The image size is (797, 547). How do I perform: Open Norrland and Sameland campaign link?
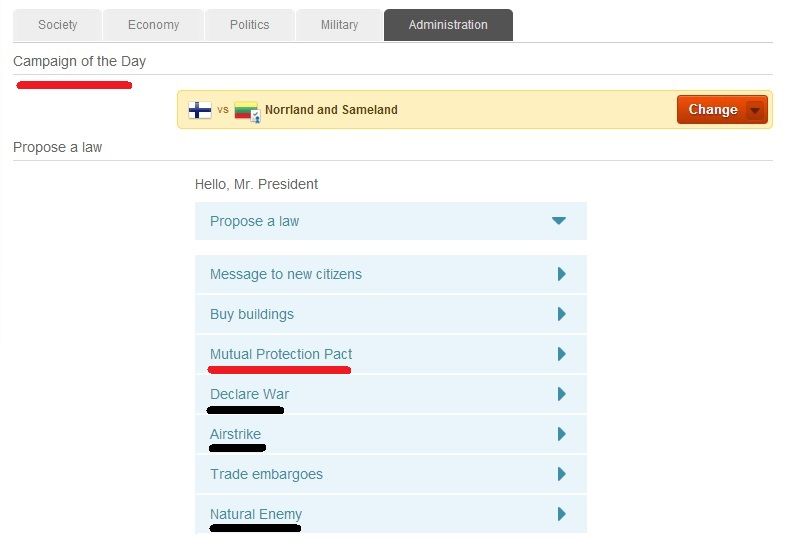(x=331, y=110)
